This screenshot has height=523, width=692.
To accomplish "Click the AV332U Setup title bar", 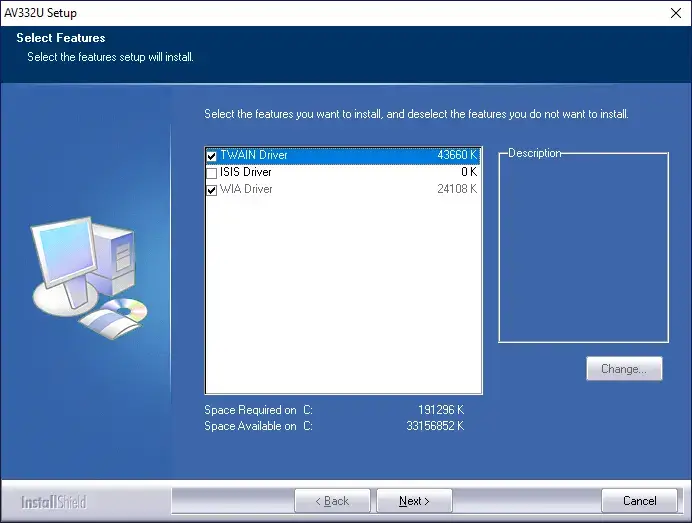I will tap(300, 13).
